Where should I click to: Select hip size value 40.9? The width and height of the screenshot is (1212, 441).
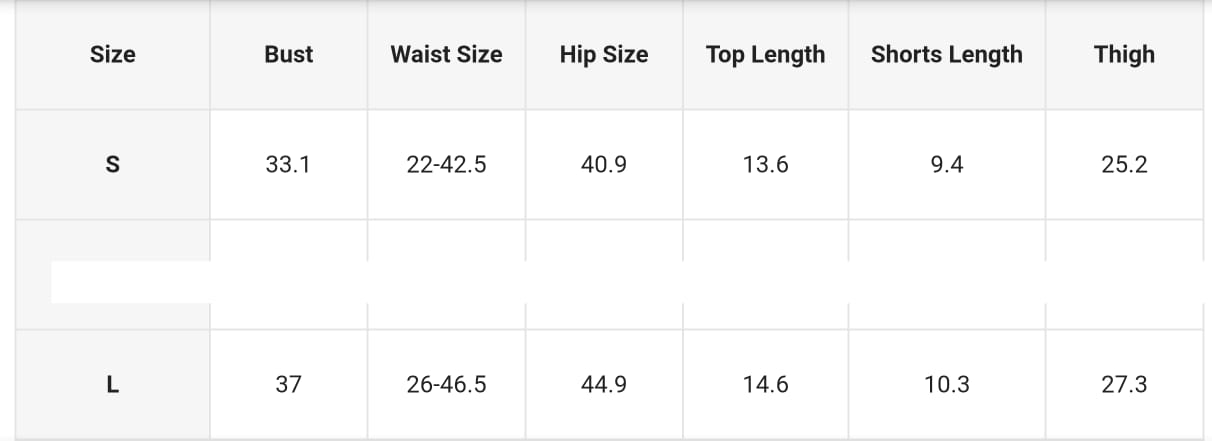click(604, 165)
